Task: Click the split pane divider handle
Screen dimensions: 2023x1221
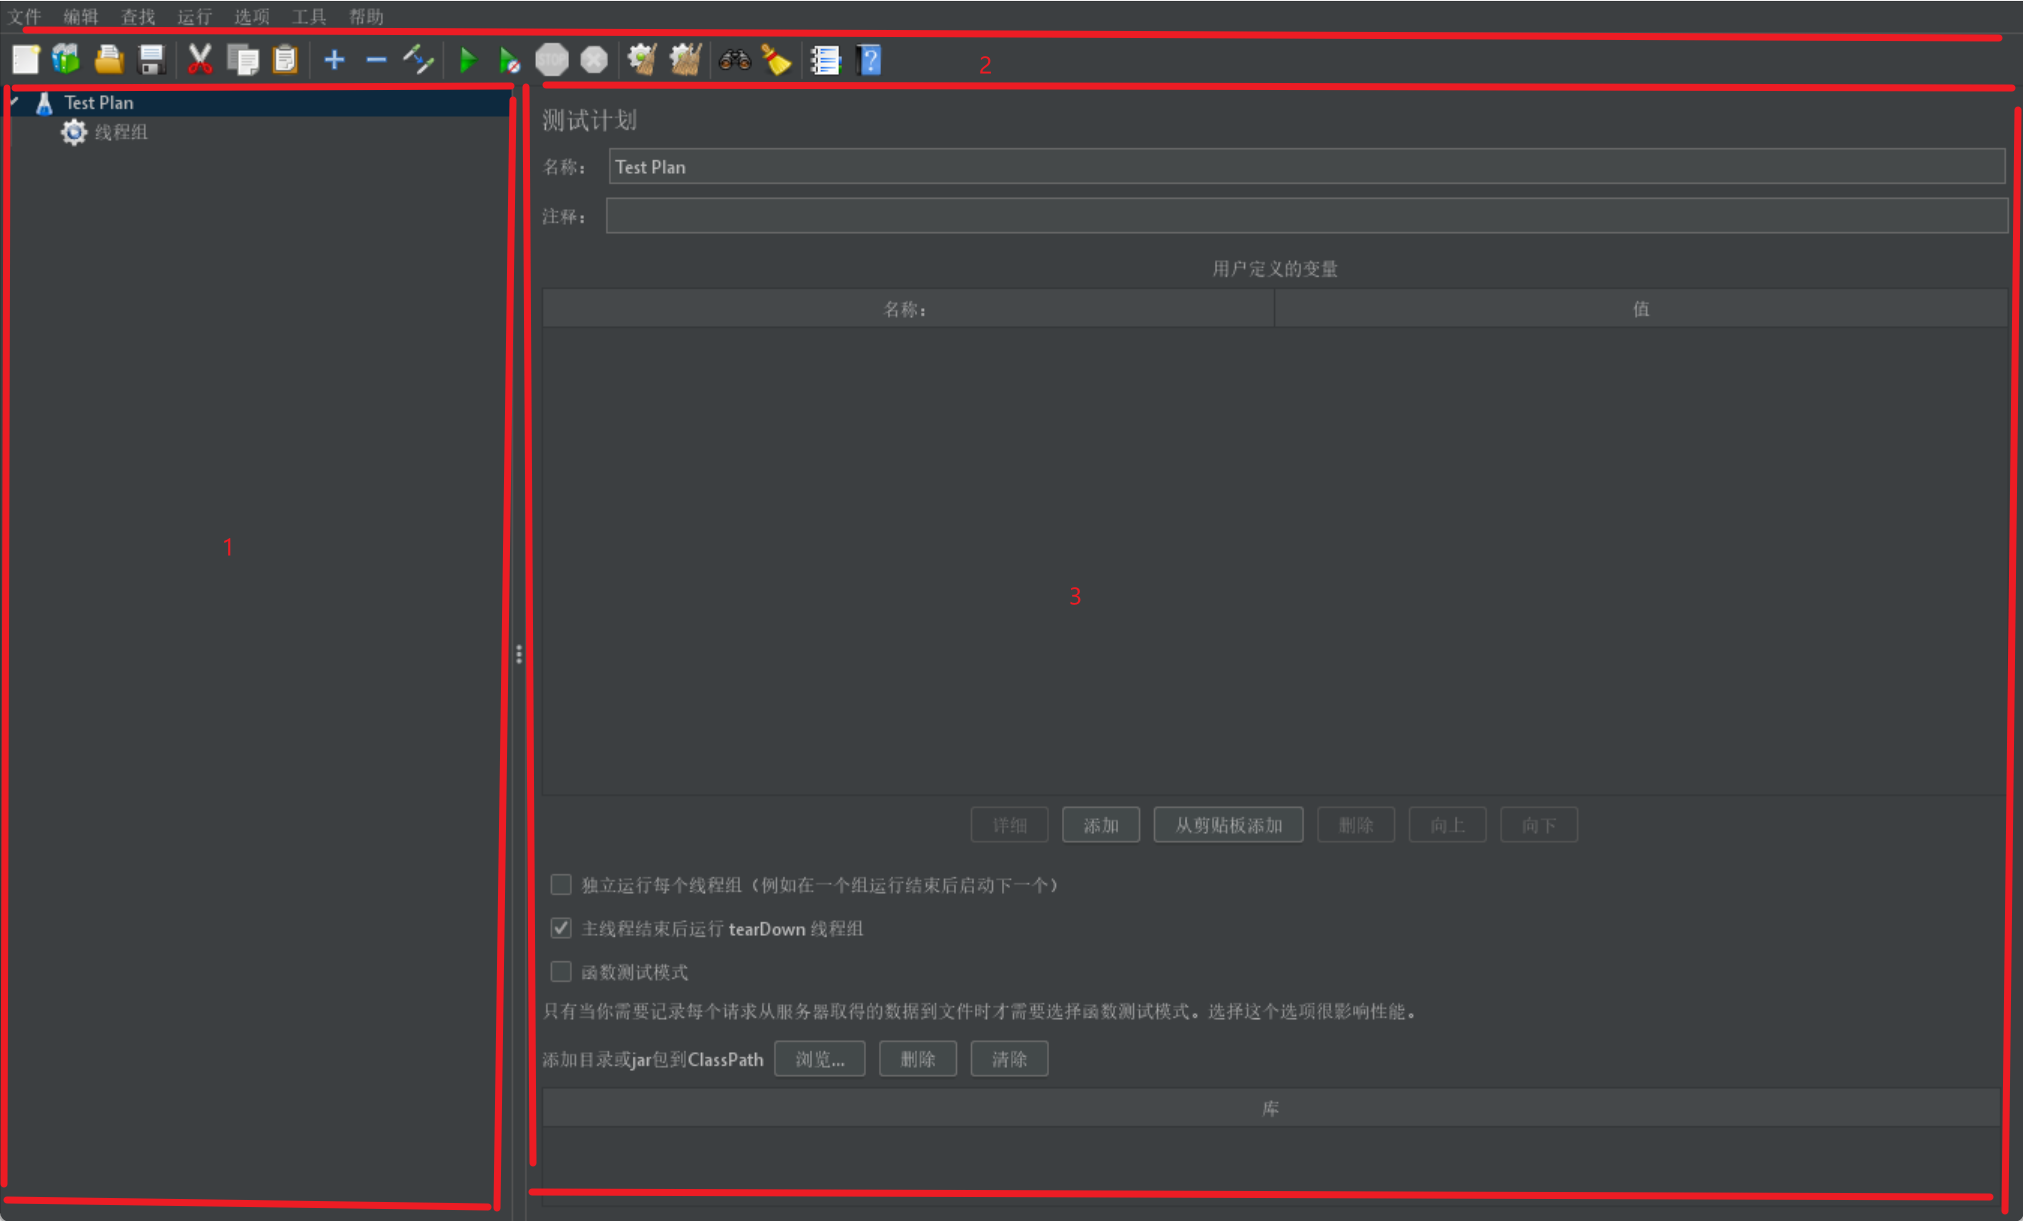Action: click(x=519, y=655)
